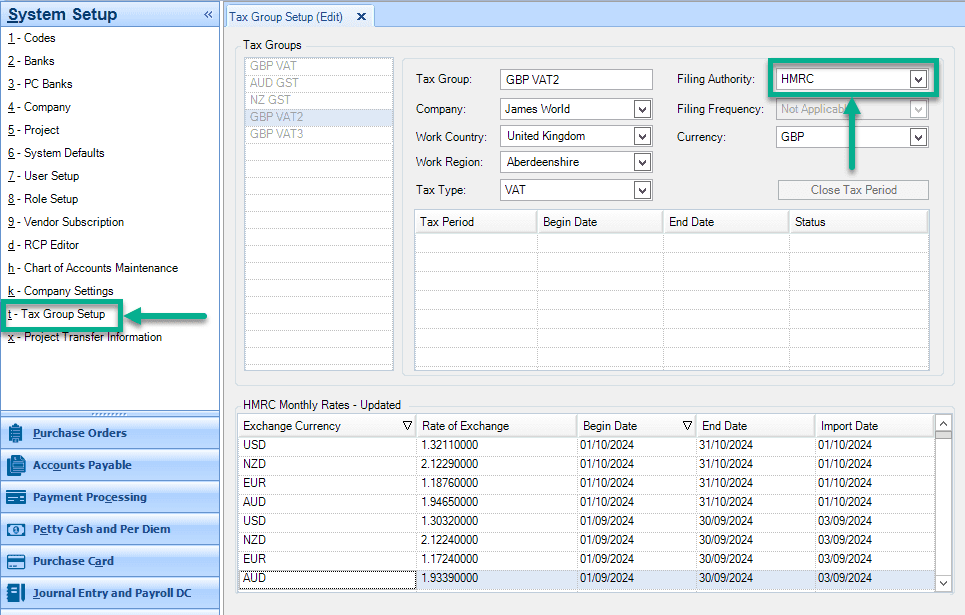This screenshot has width=965, height=615.
Task: Open t - Tax Group Setup entry
Action: pos(56,314)
